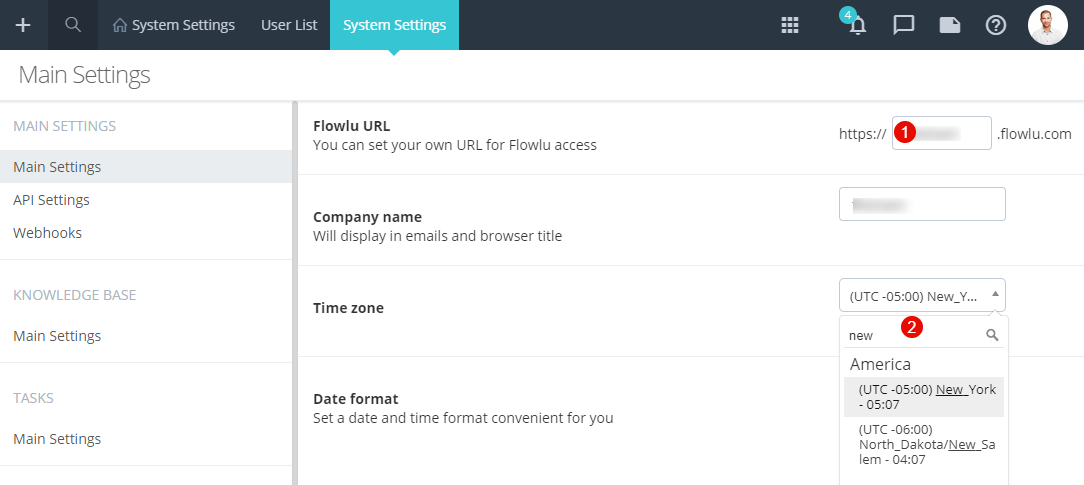
Task: Click the Company name input field
Action: tap(922, 204)
